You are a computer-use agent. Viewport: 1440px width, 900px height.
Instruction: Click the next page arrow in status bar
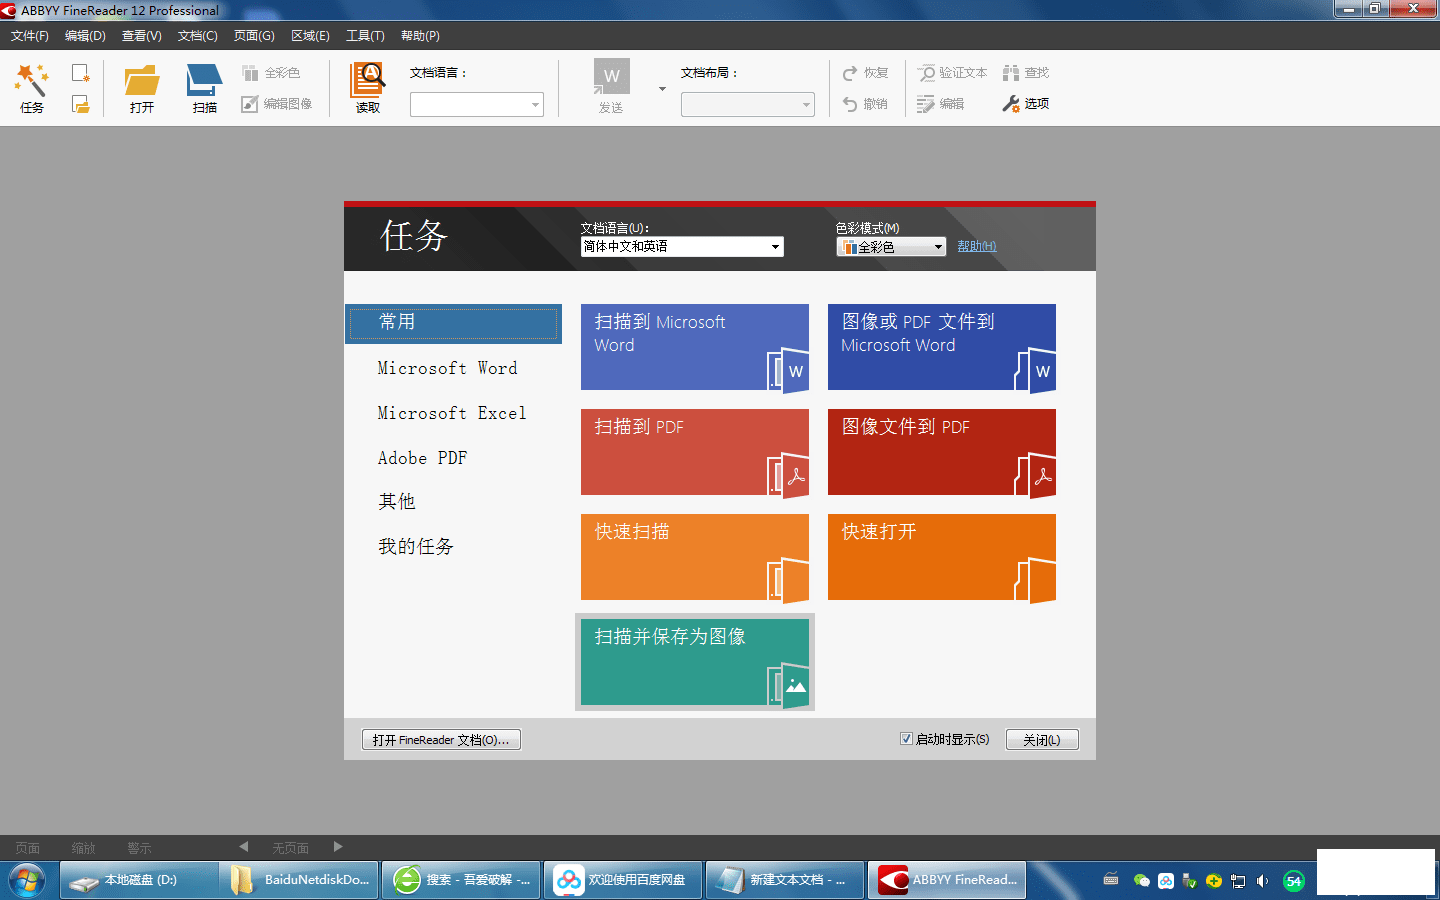(x=338, y=847)
